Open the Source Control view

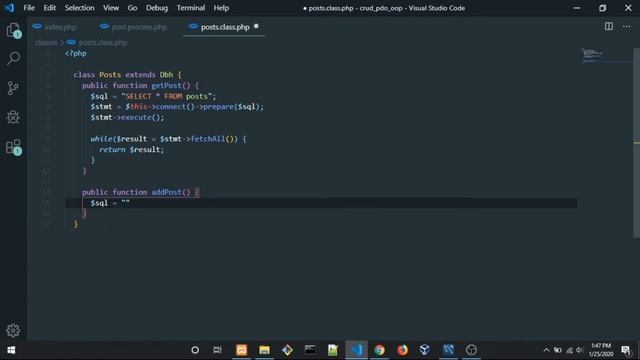click(13, 88)
